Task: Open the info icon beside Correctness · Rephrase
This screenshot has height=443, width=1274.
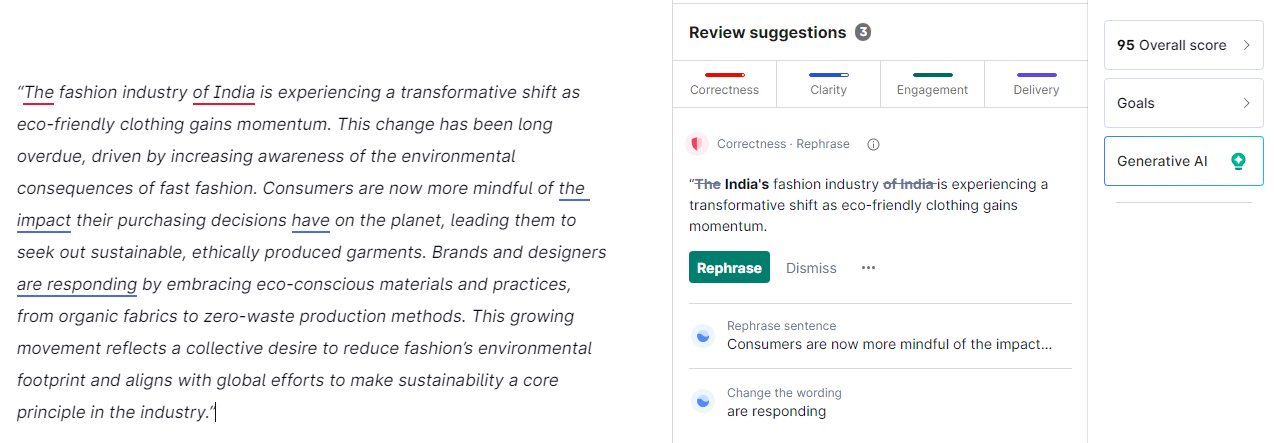Action: click(873, 144)
